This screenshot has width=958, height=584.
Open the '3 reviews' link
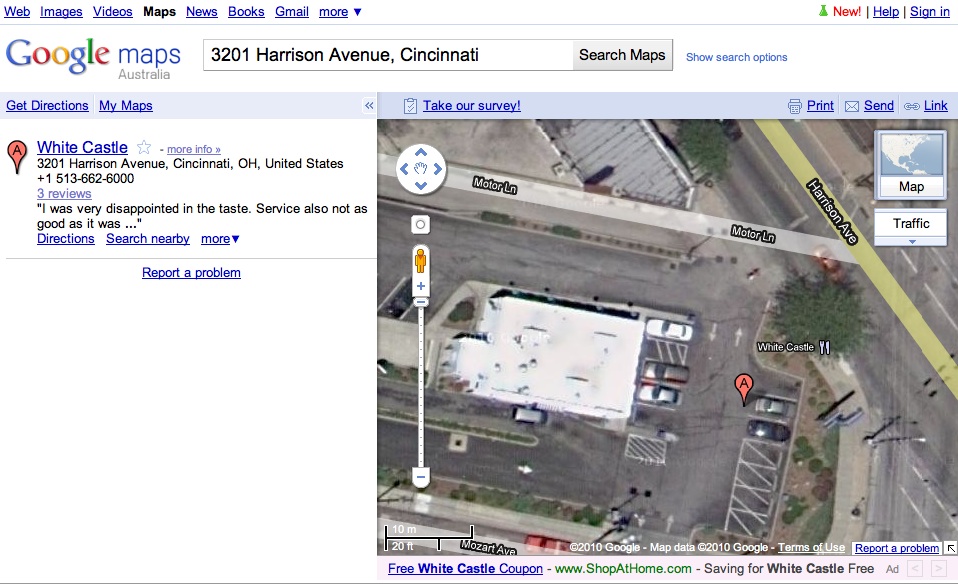(x=64, y=194)
